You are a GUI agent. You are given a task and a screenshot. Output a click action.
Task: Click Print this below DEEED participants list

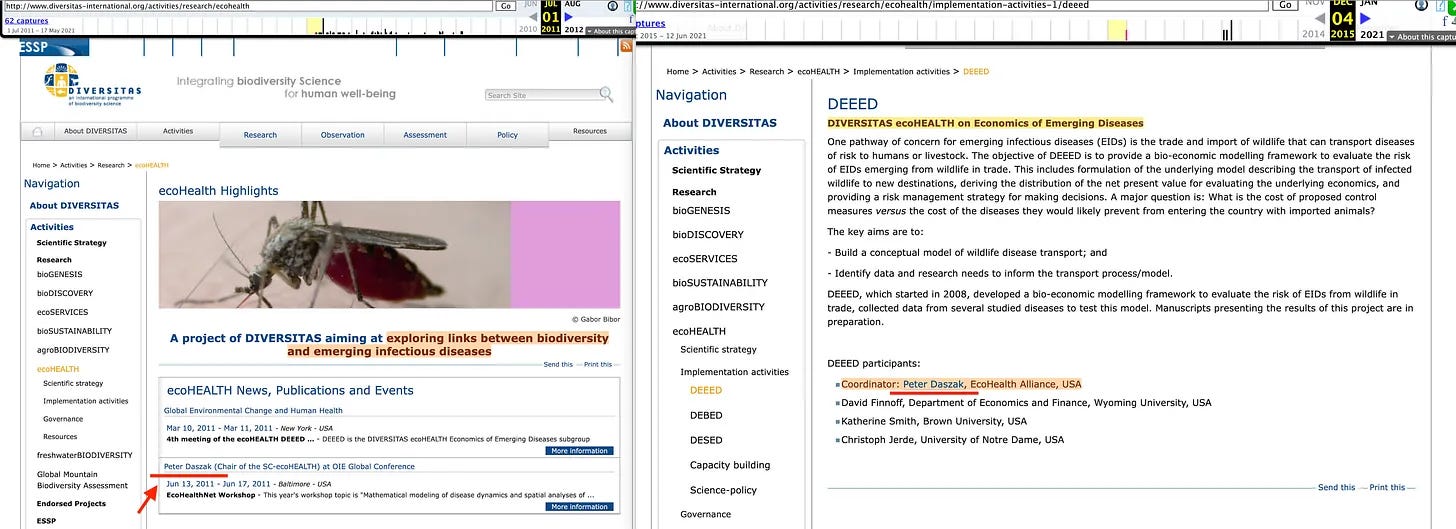point(1387,488)
